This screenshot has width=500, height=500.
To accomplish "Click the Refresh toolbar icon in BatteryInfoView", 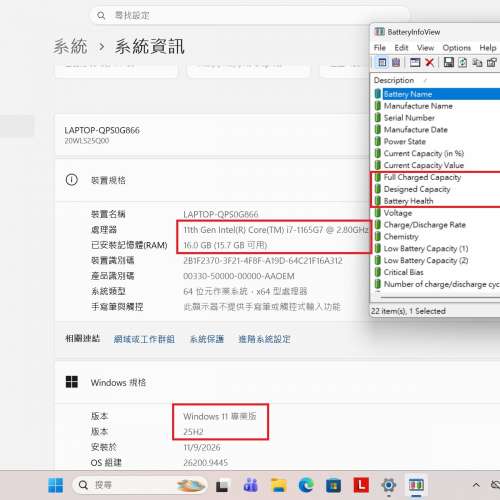I will (x=463, y=62).
